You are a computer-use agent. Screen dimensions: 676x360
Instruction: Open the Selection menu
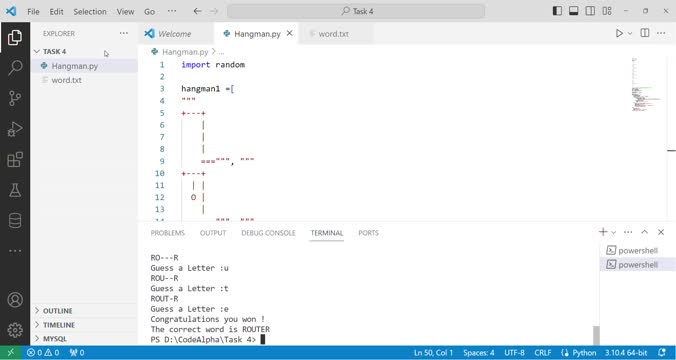pyautogui.click(x=90, y=12)
